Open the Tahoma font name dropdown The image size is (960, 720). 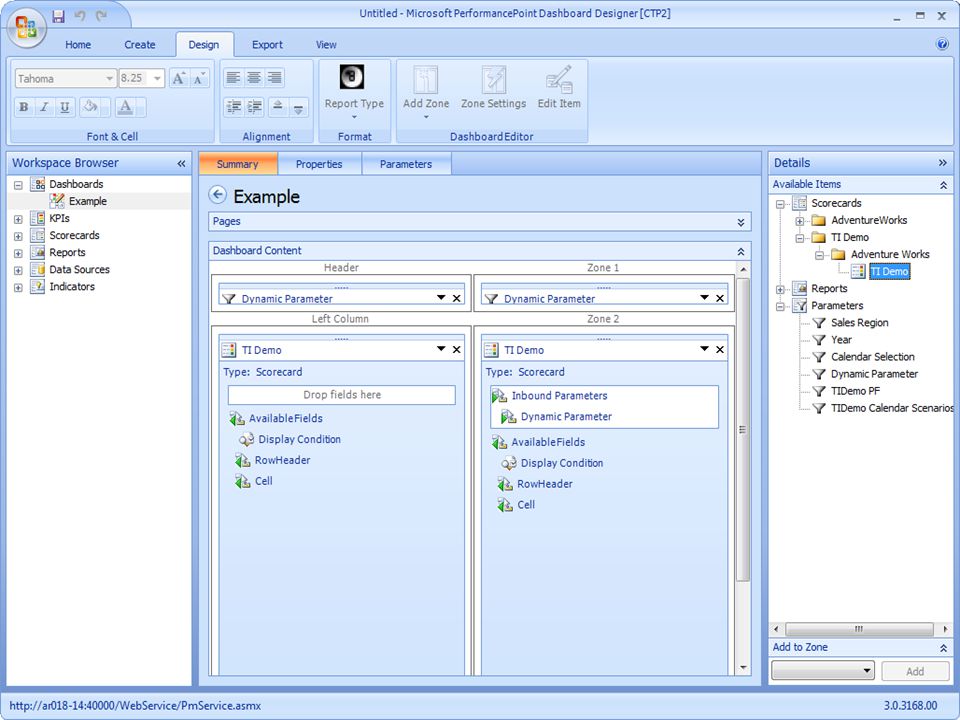click(109, 78)
